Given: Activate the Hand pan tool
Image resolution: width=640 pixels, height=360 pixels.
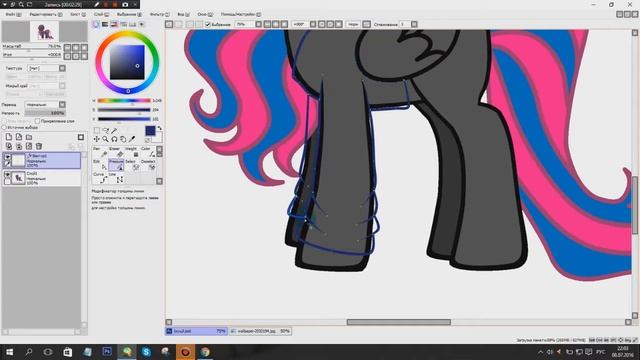Looking at the screenshot, I should (x=123, y=139).
